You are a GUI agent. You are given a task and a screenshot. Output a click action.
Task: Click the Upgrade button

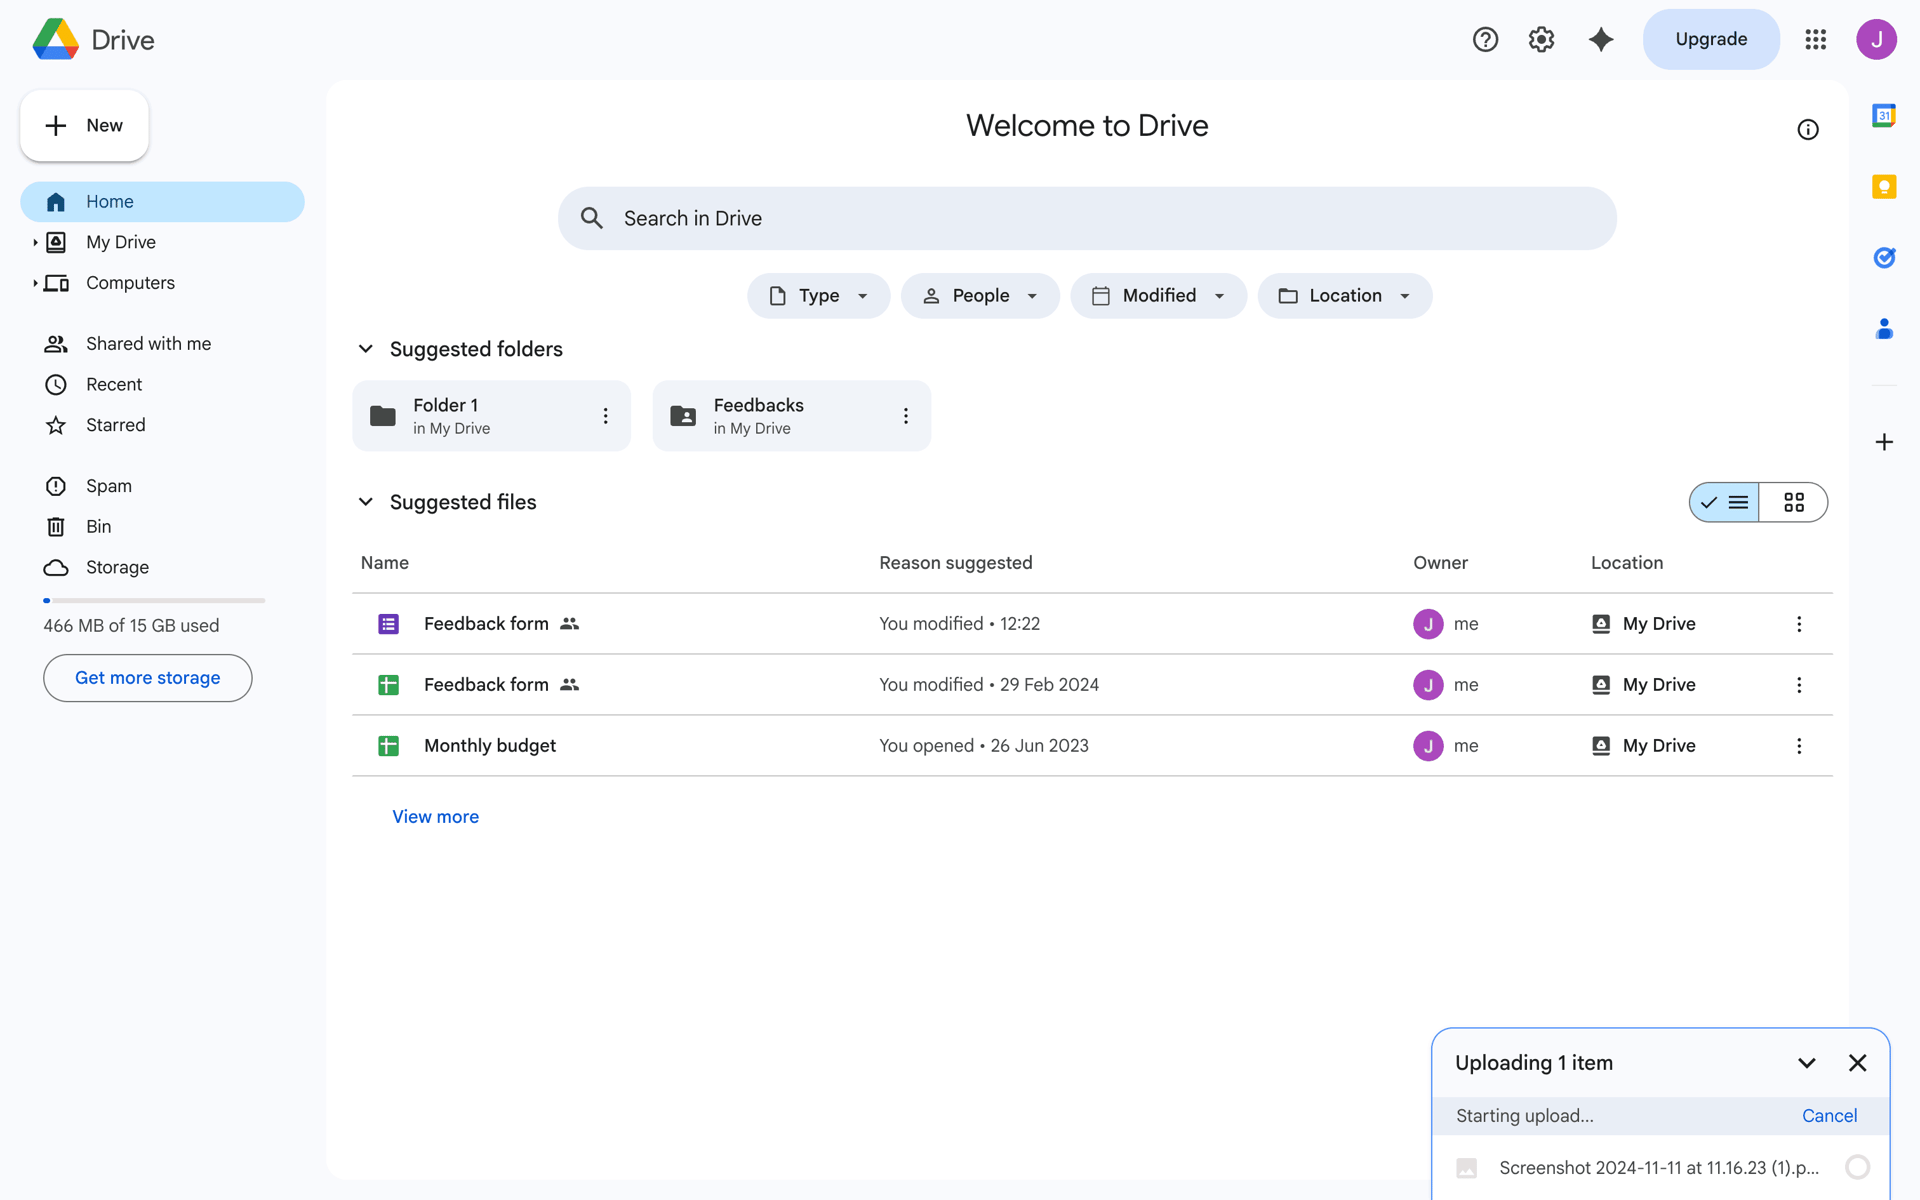1711,39
